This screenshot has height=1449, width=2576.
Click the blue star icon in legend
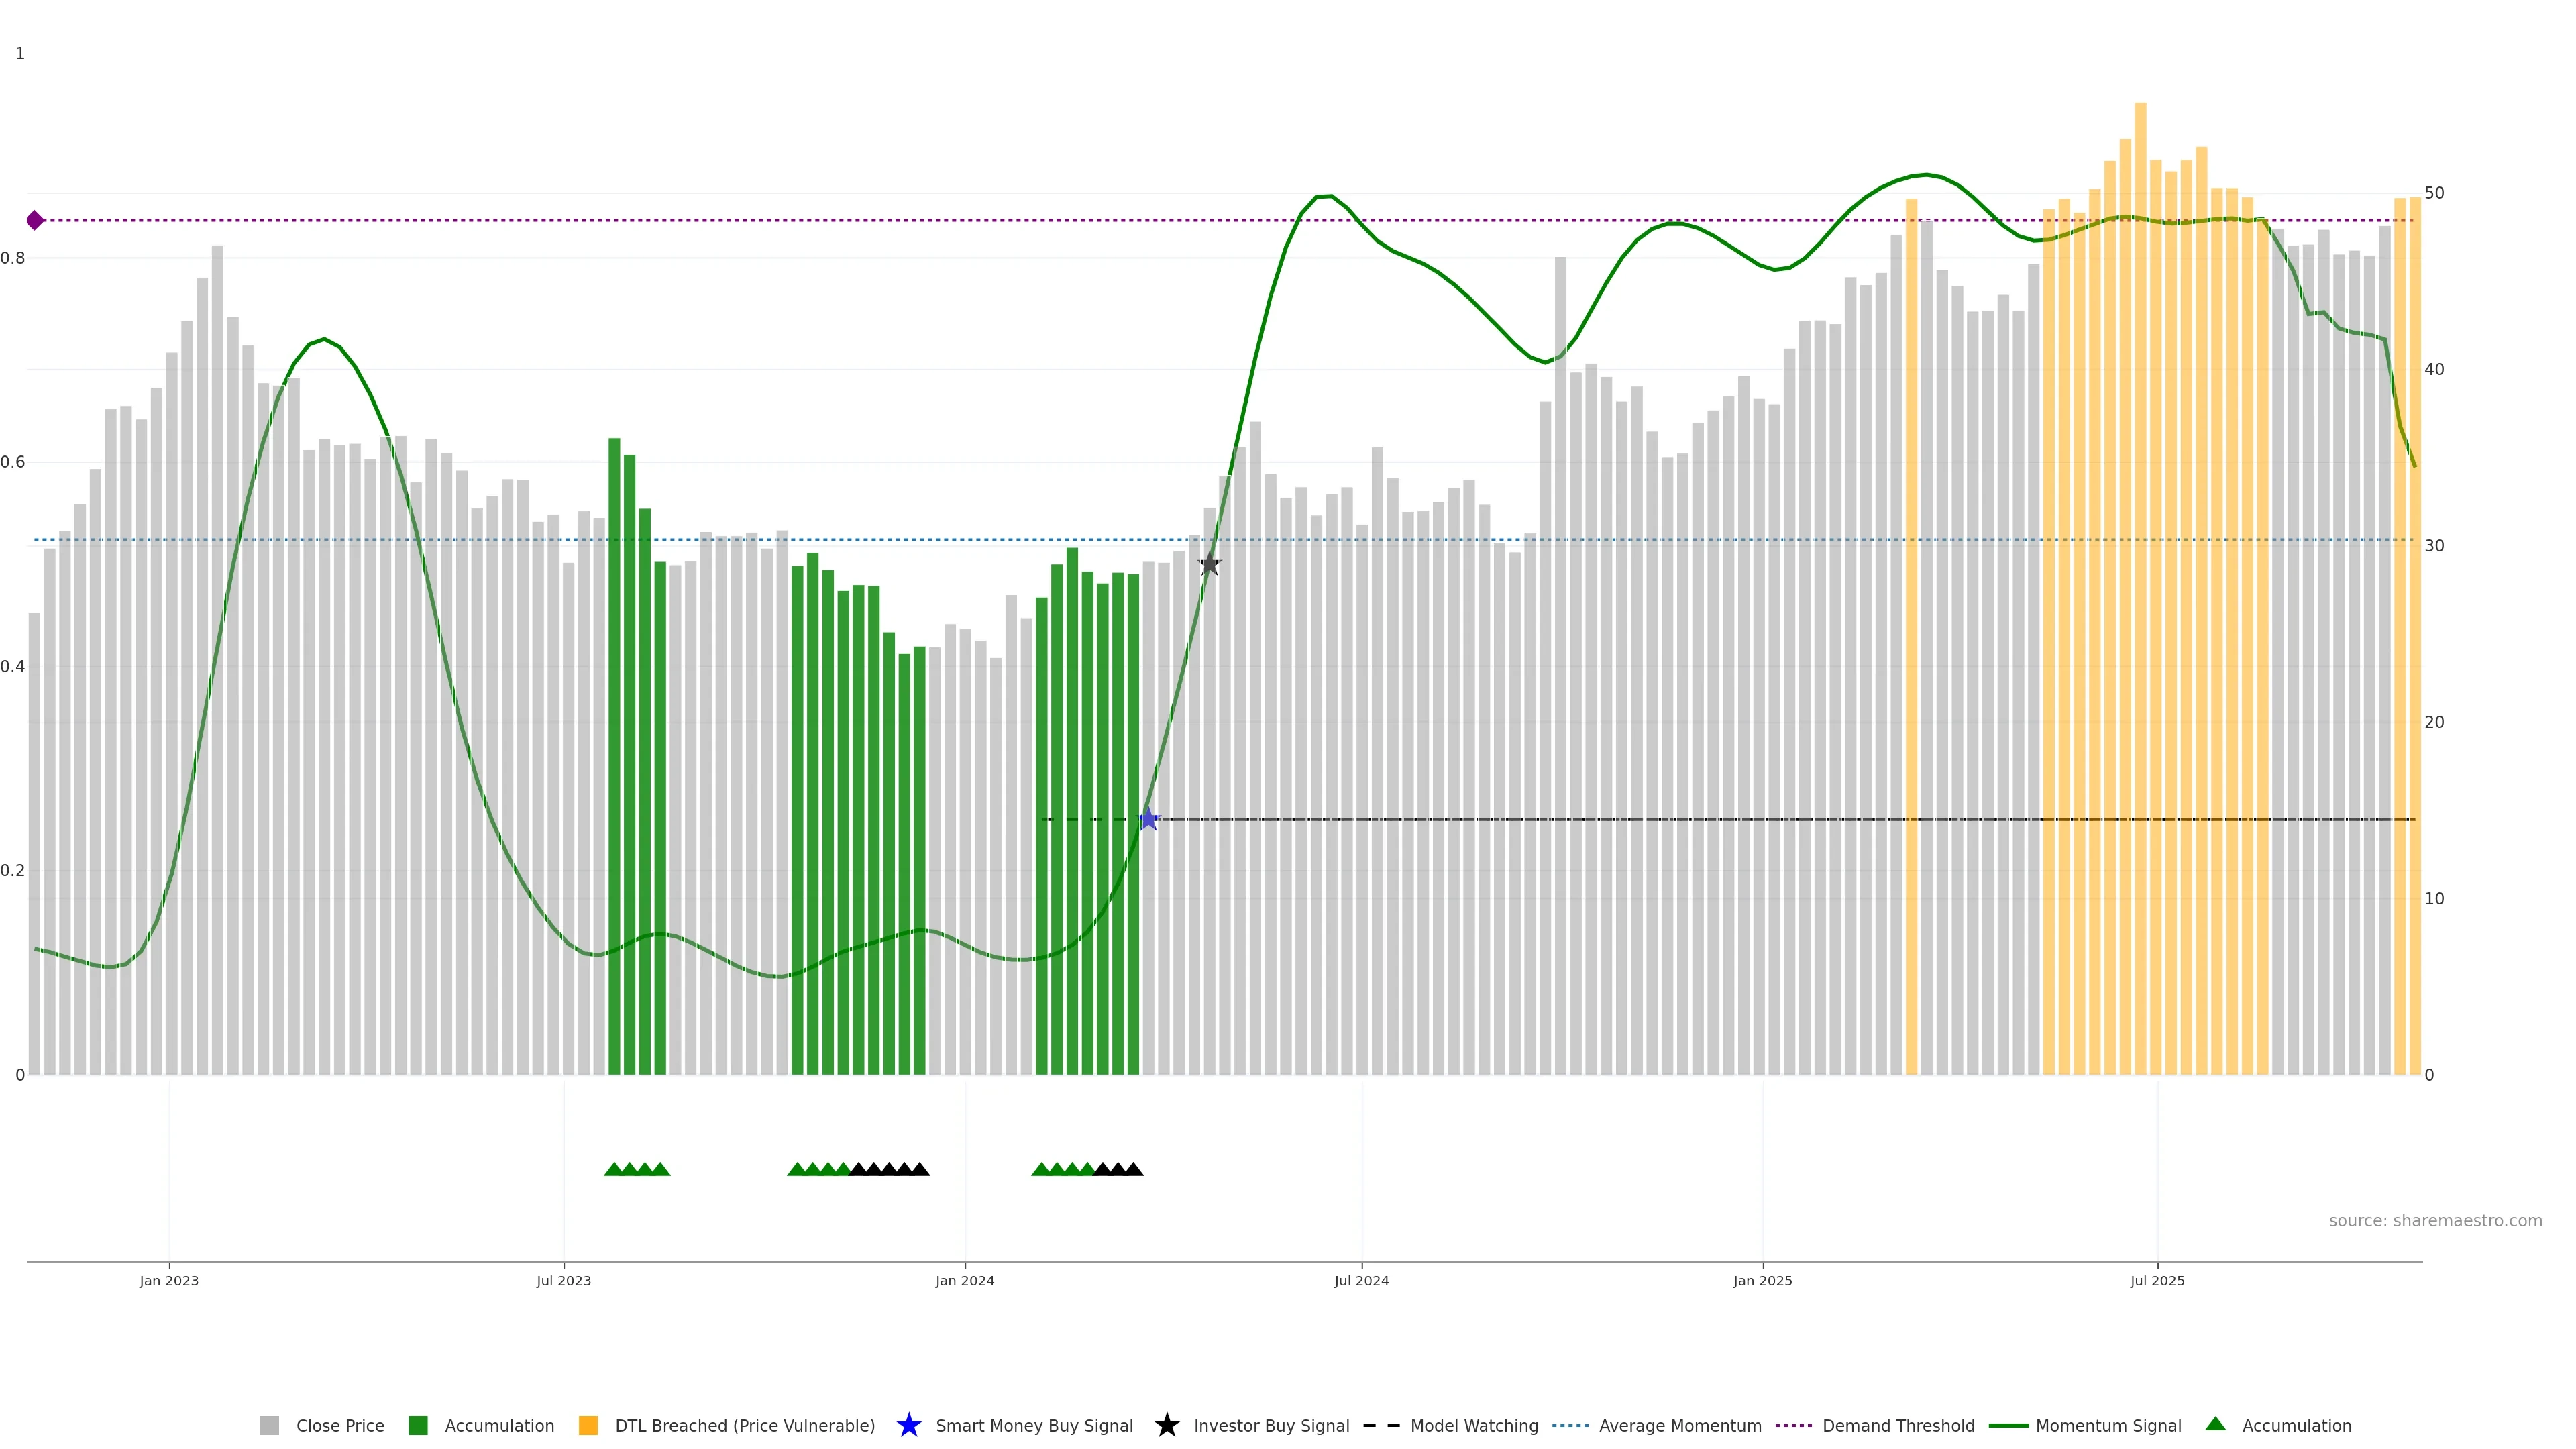(908, 1425)
